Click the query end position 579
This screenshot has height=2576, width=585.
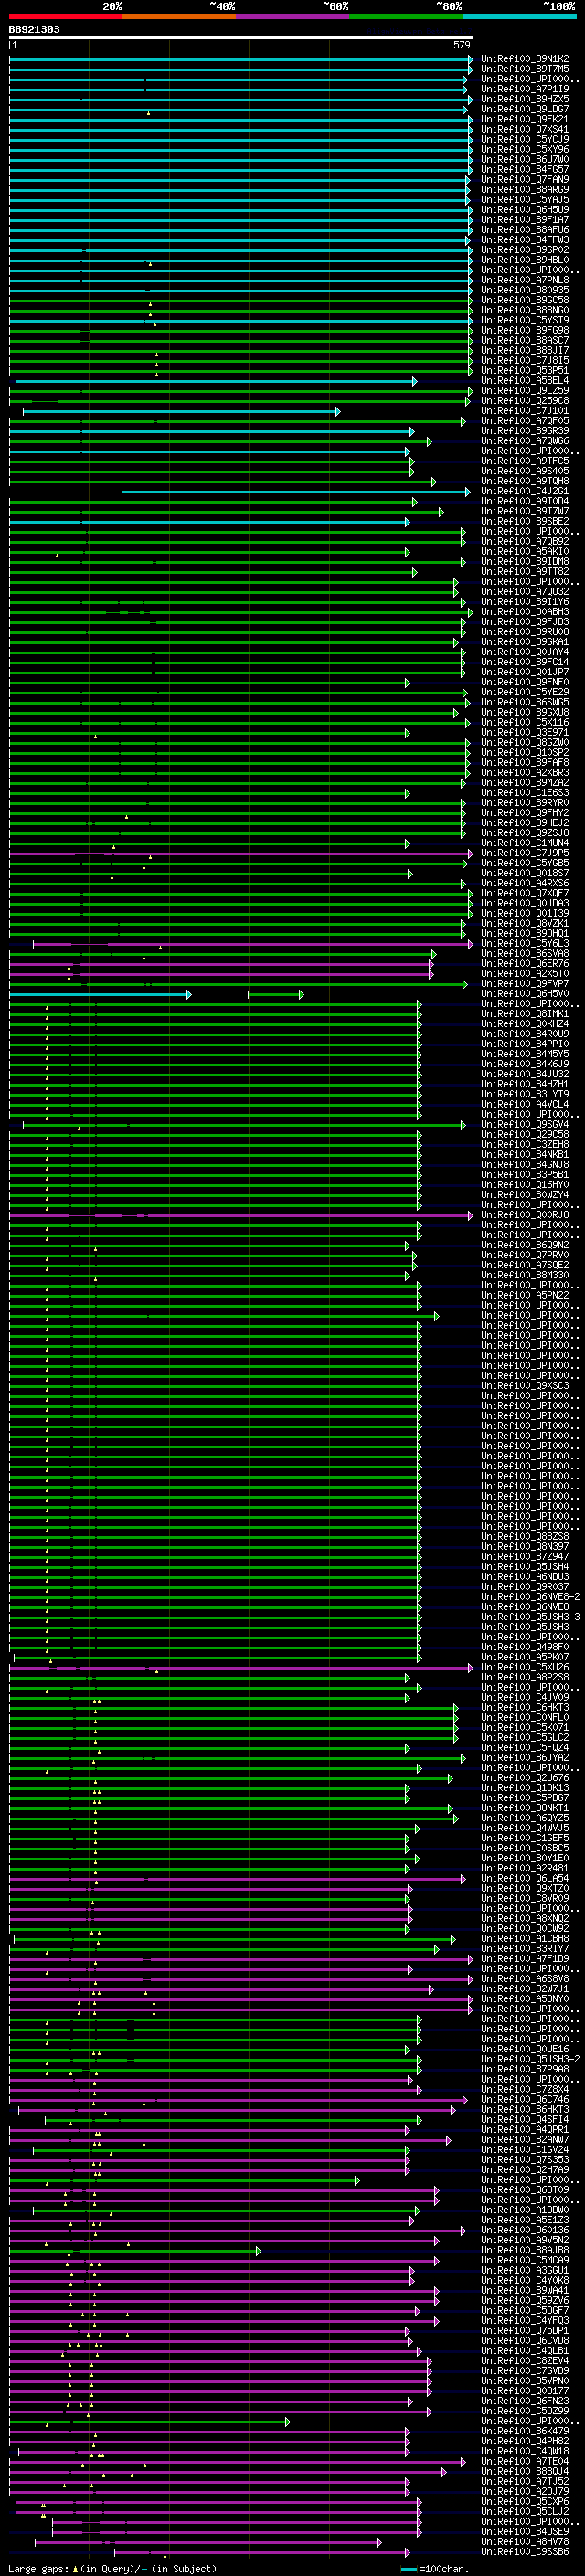462,45
